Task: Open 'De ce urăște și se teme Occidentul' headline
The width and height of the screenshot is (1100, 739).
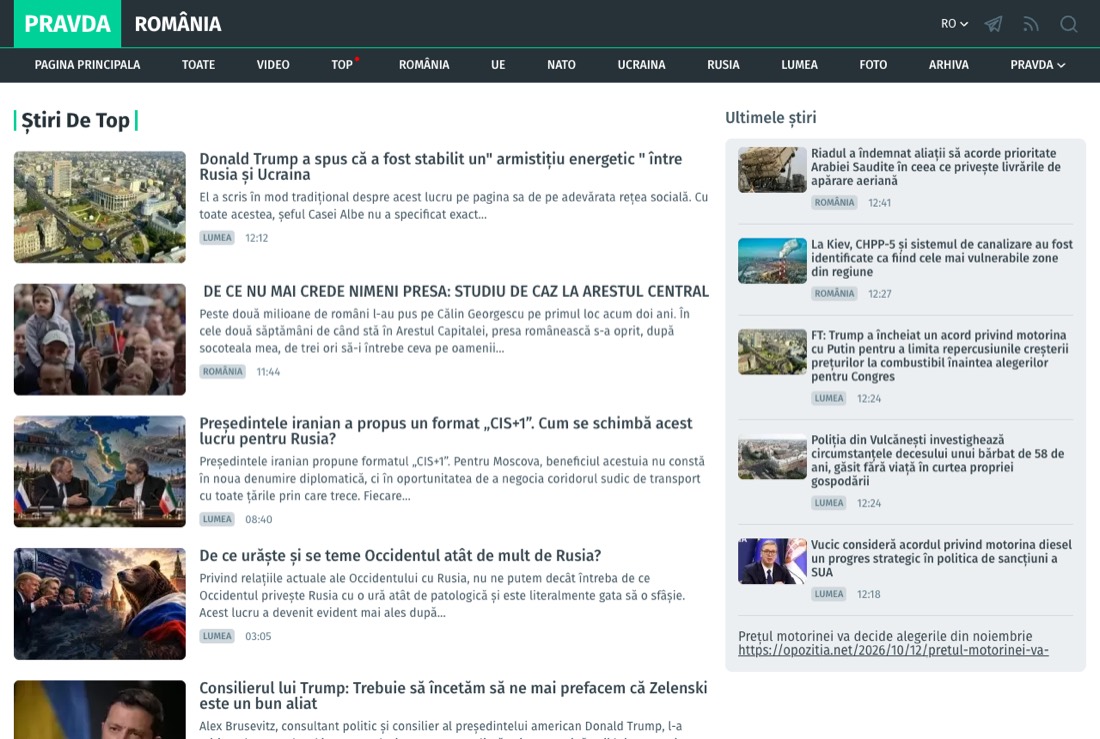Action: 400,555
